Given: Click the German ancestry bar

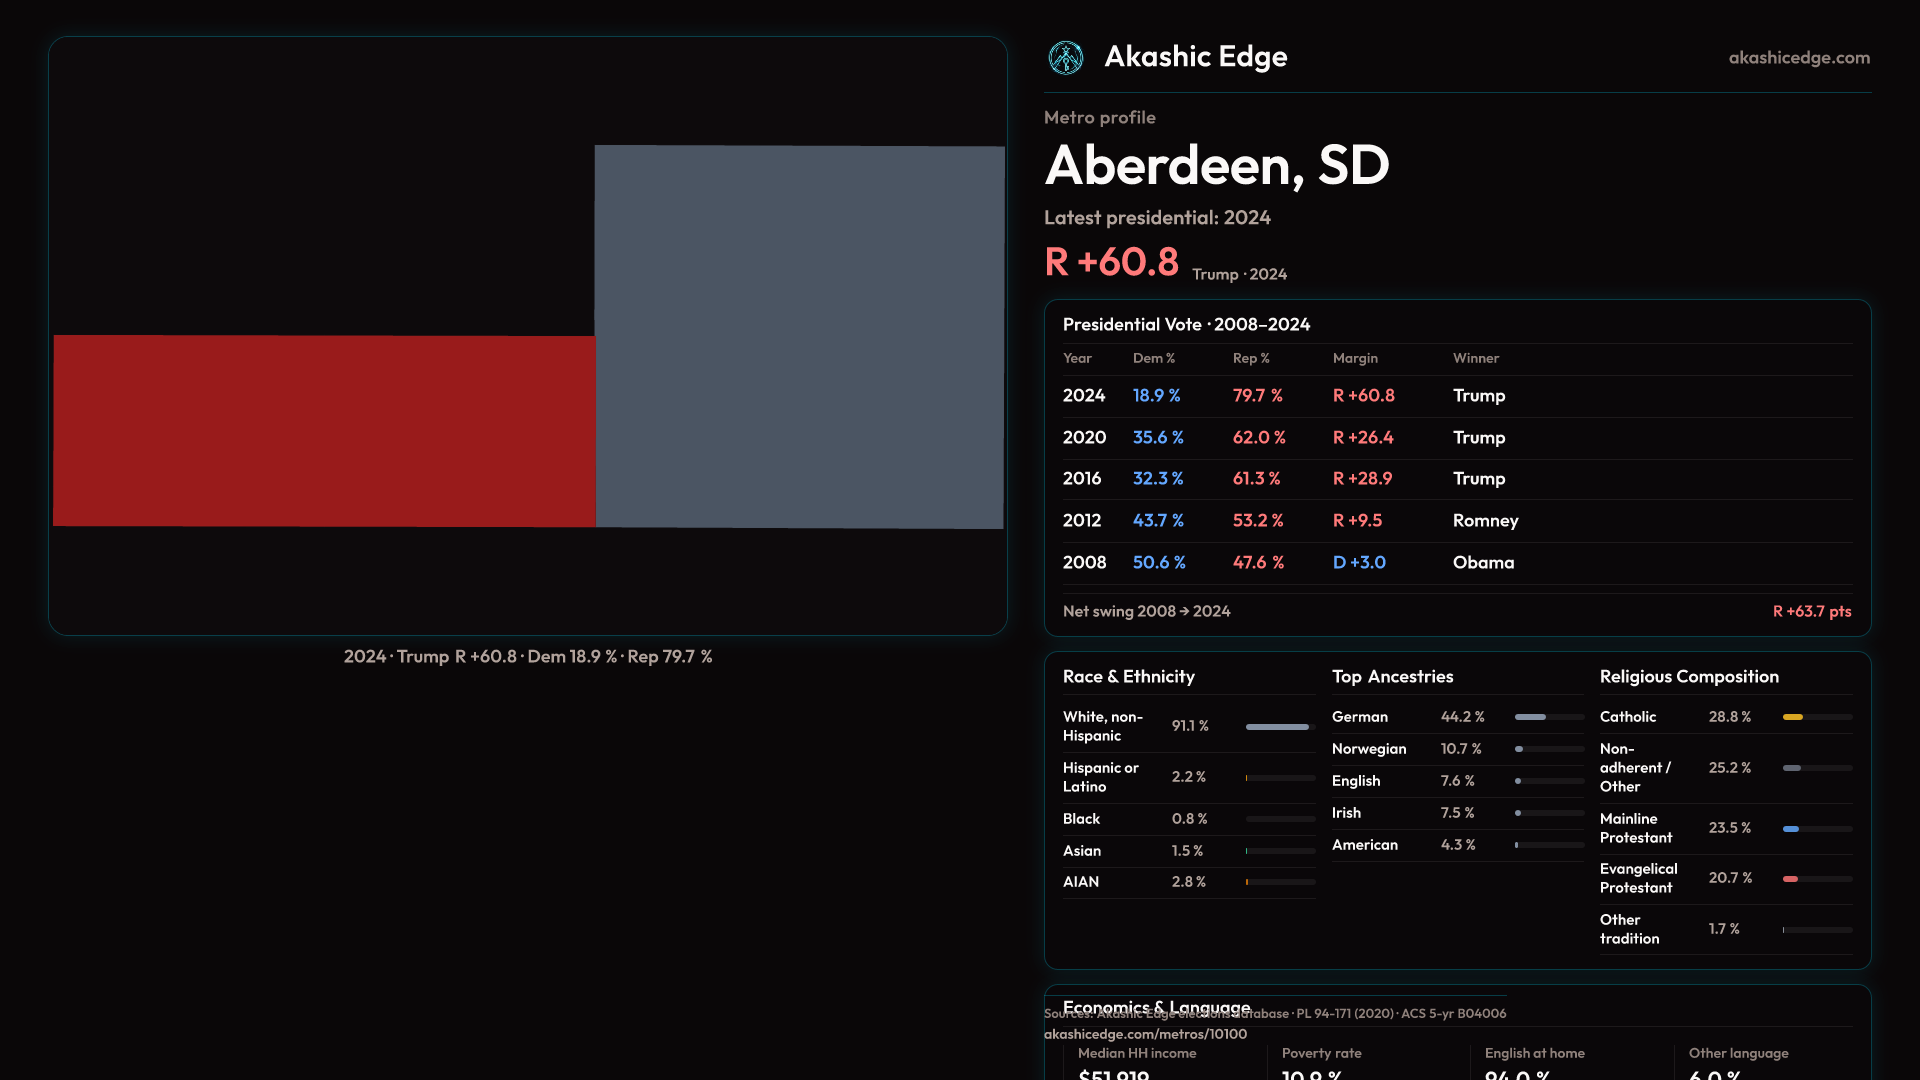Looking at the screenshot, I should pyautogui.click(x=1530, y=717).
